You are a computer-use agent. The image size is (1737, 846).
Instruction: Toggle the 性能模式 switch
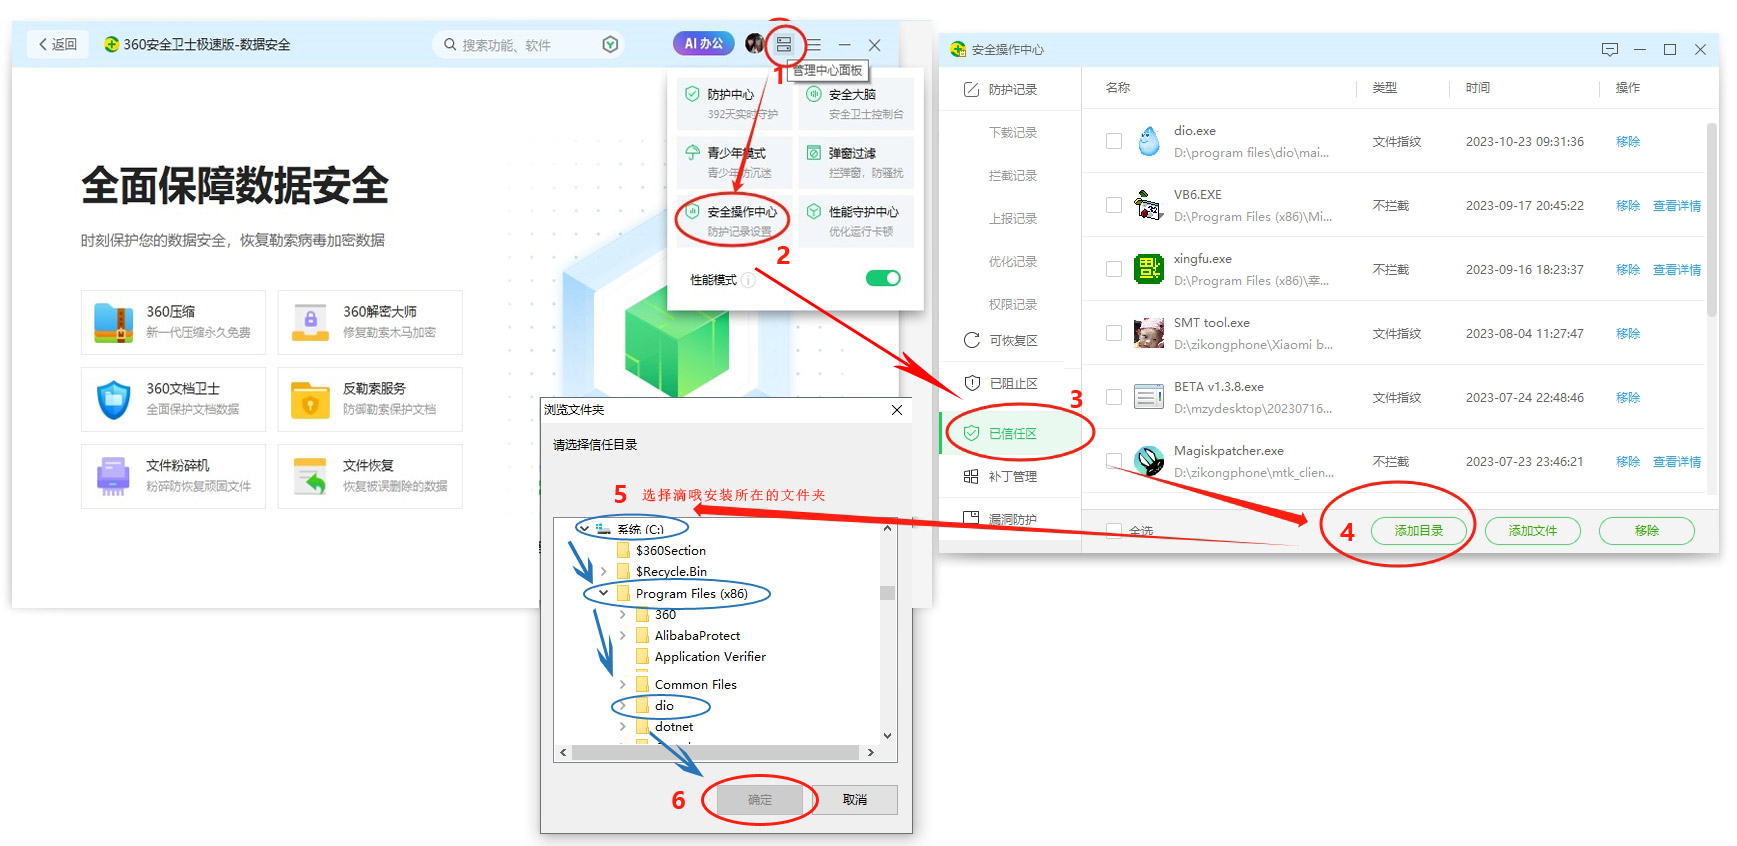click(x=883, y=278)
